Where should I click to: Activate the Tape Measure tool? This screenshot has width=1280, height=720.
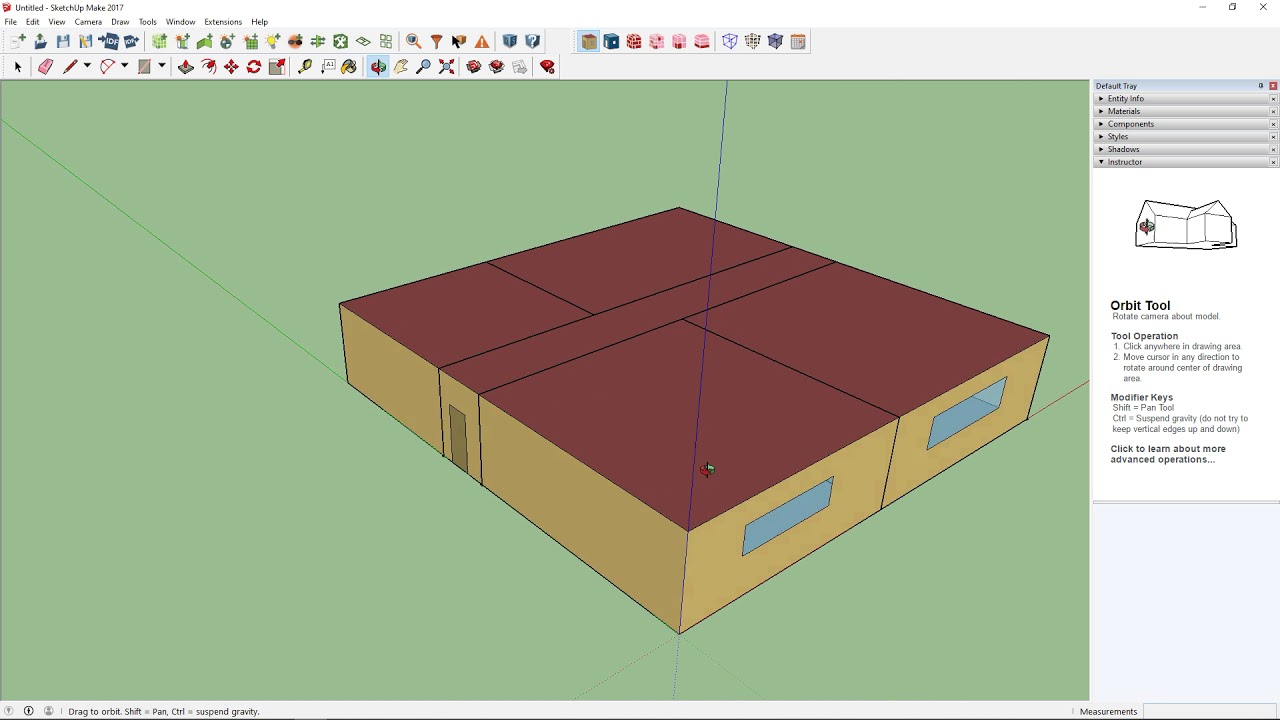click(x=305, y=67)
